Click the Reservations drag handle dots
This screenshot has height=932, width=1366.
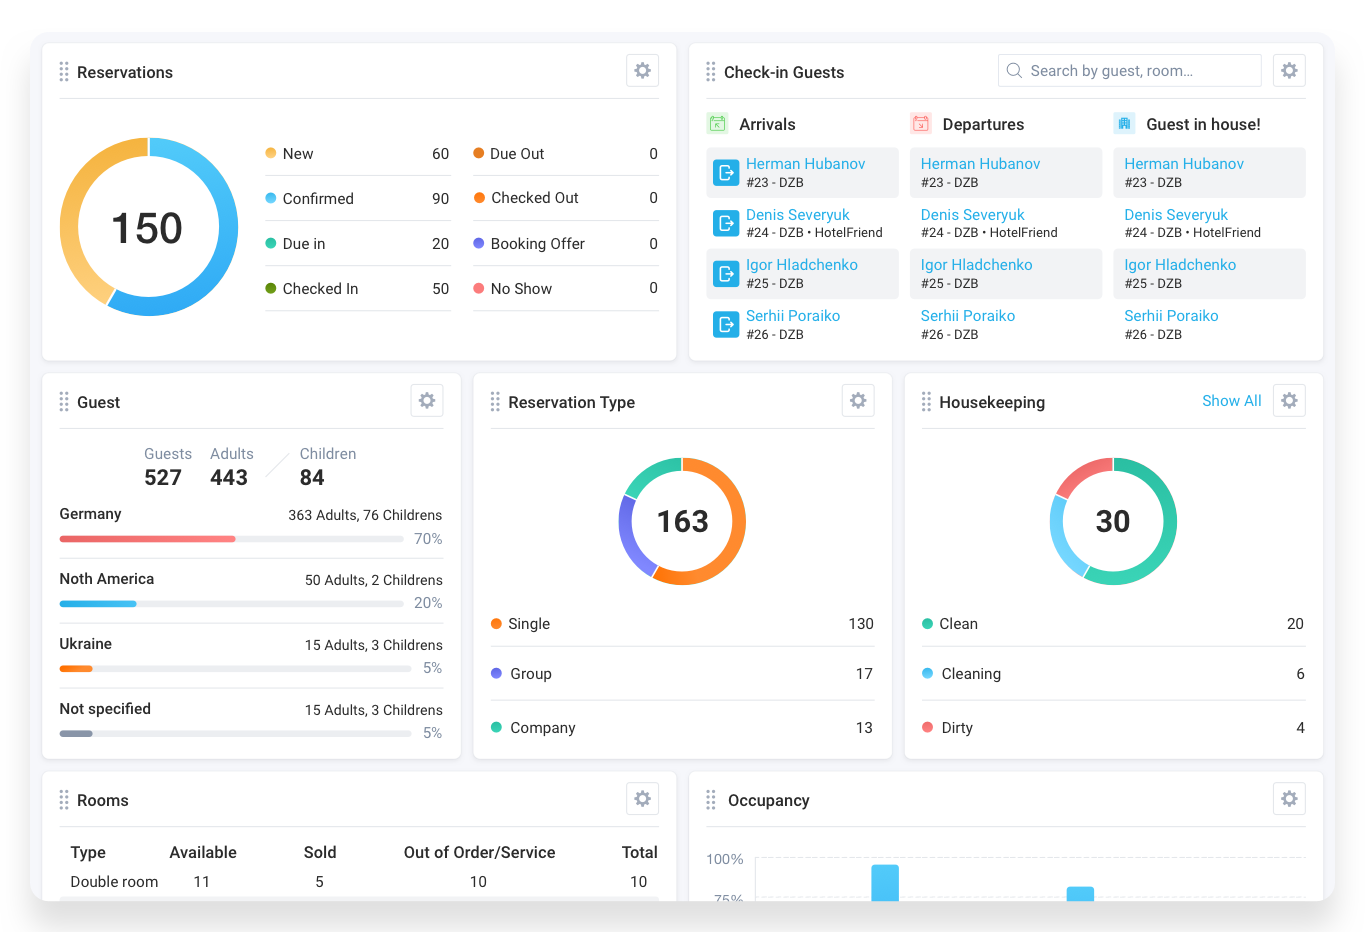pos(63,71)
